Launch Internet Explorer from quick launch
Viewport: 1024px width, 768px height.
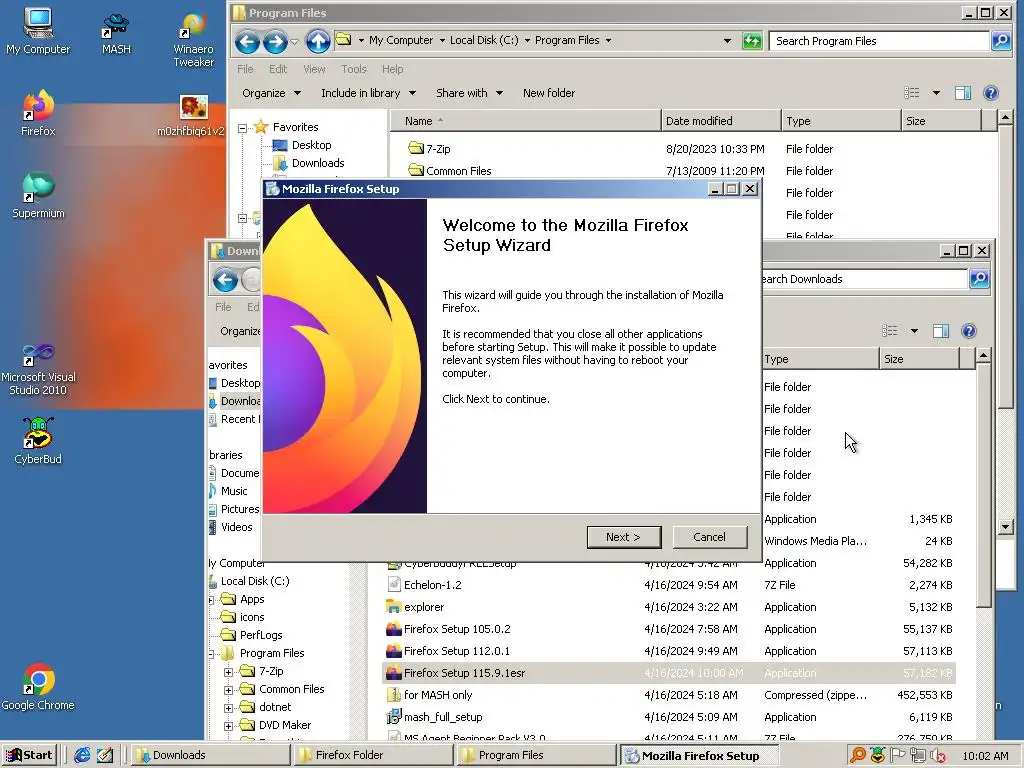(x=82, y=755)
